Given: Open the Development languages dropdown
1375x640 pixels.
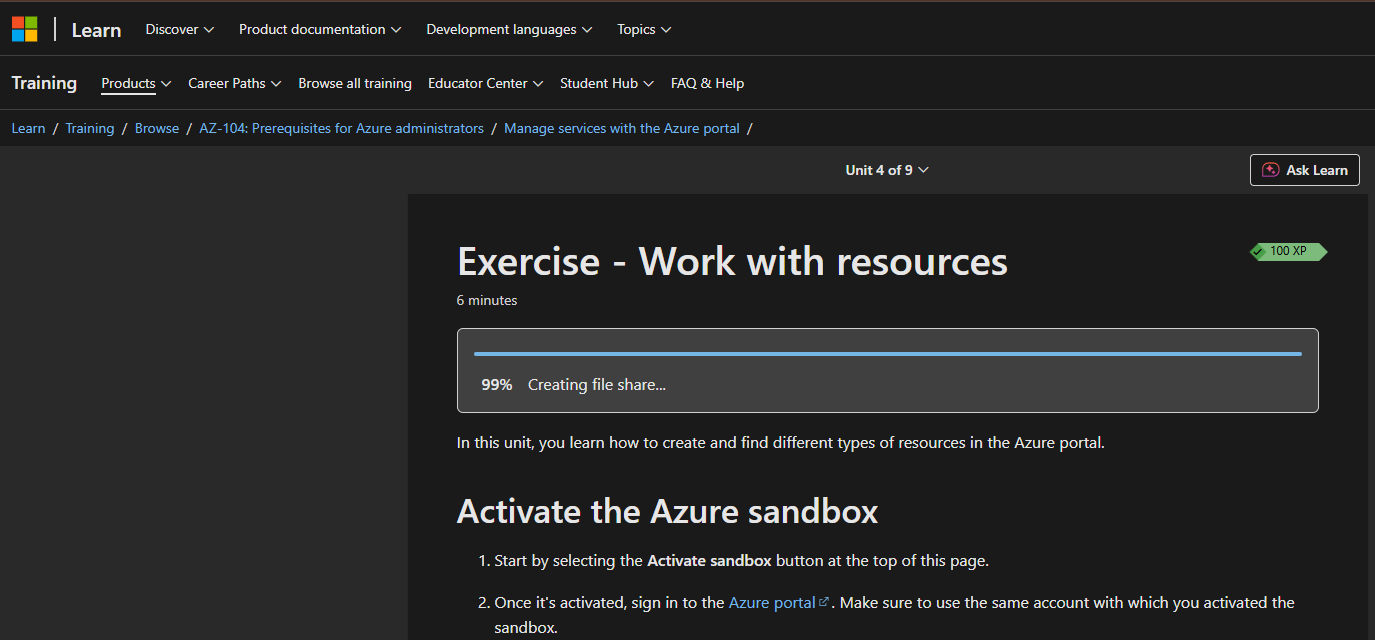Looking at the screenshot, I should 509,30.
